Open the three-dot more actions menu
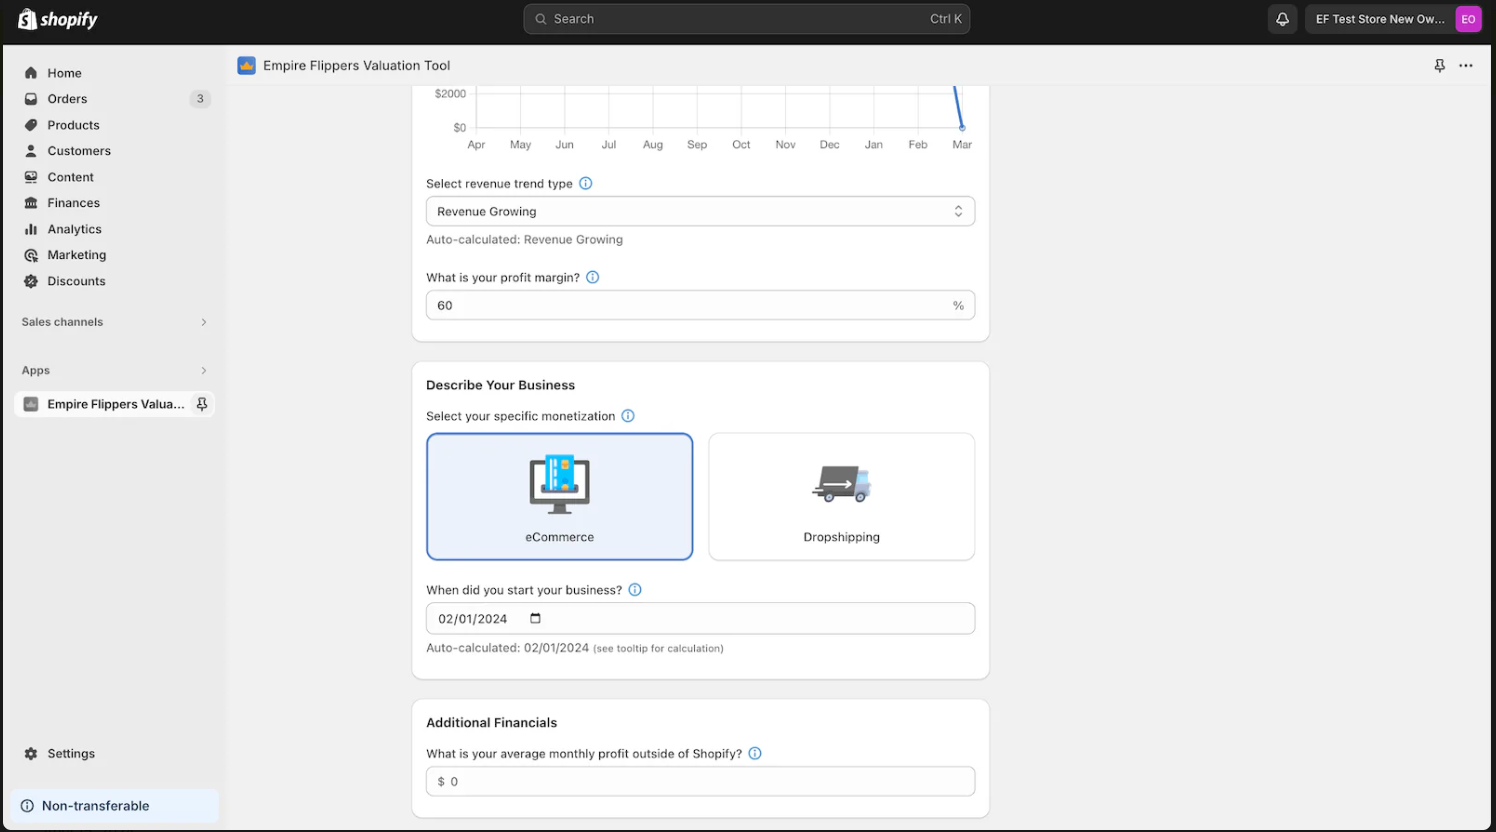This screenshot has width=1496, height=832. pyautogui.click(x=1466, y=66)
